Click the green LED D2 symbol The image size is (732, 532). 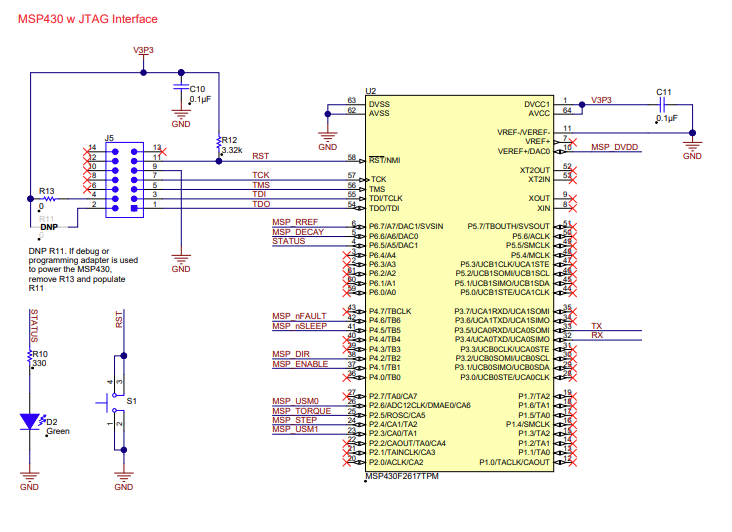(30, 422)
